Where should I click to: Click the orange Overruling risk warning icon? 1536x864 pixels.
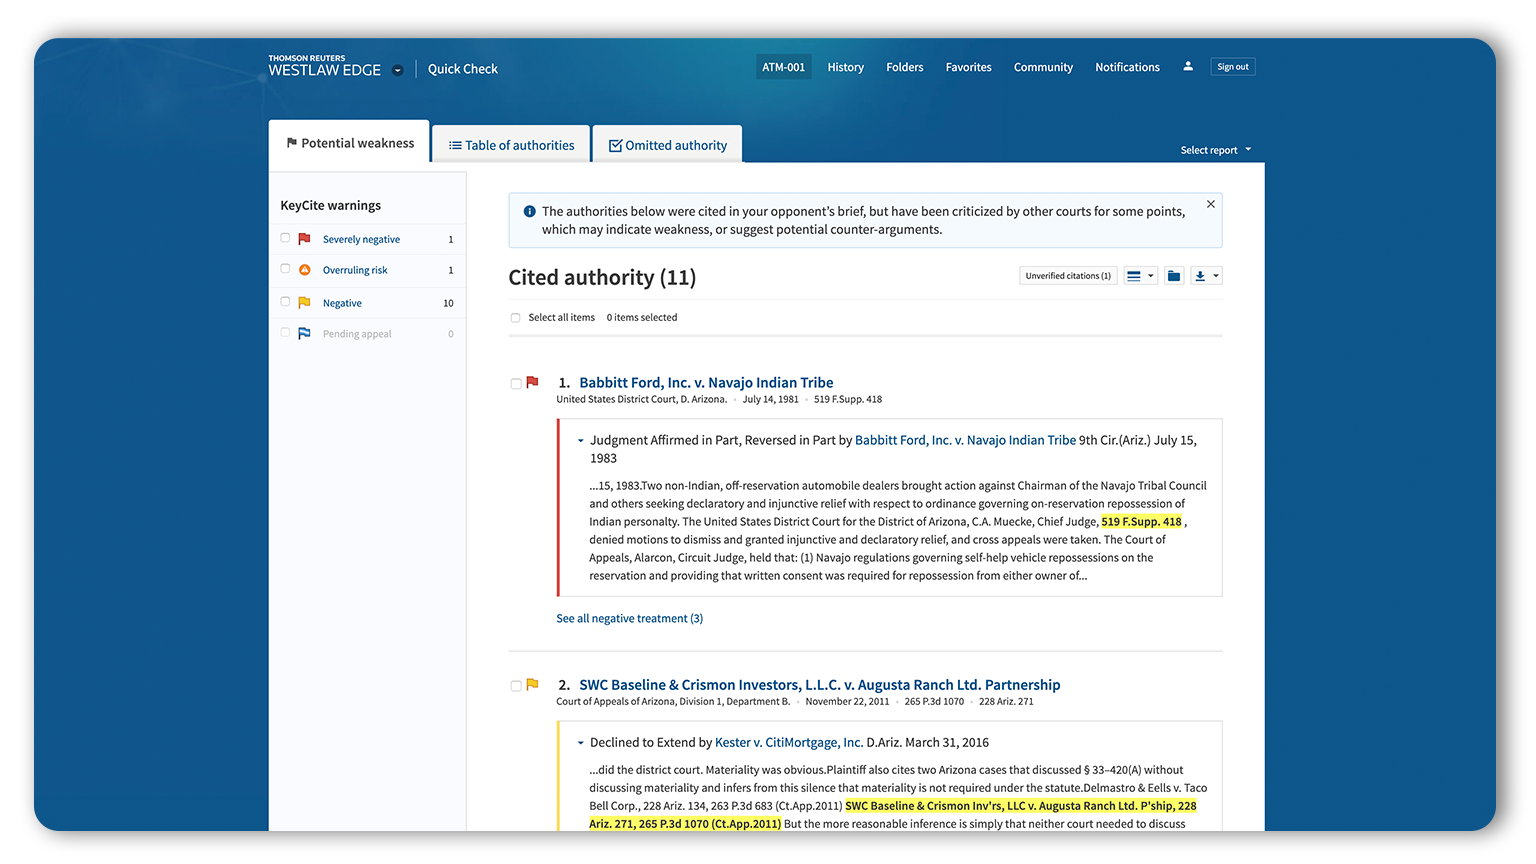pos(305,270)
